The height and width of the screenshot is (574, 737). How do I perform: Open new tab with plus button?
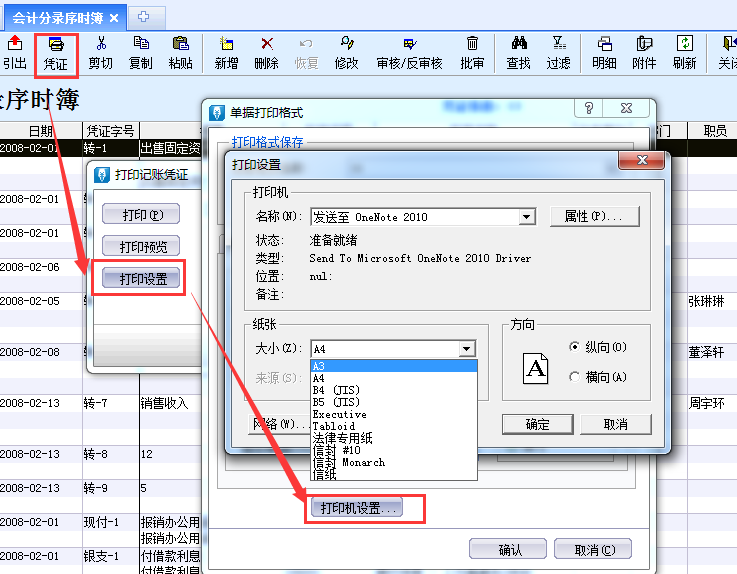click(144, 17)
